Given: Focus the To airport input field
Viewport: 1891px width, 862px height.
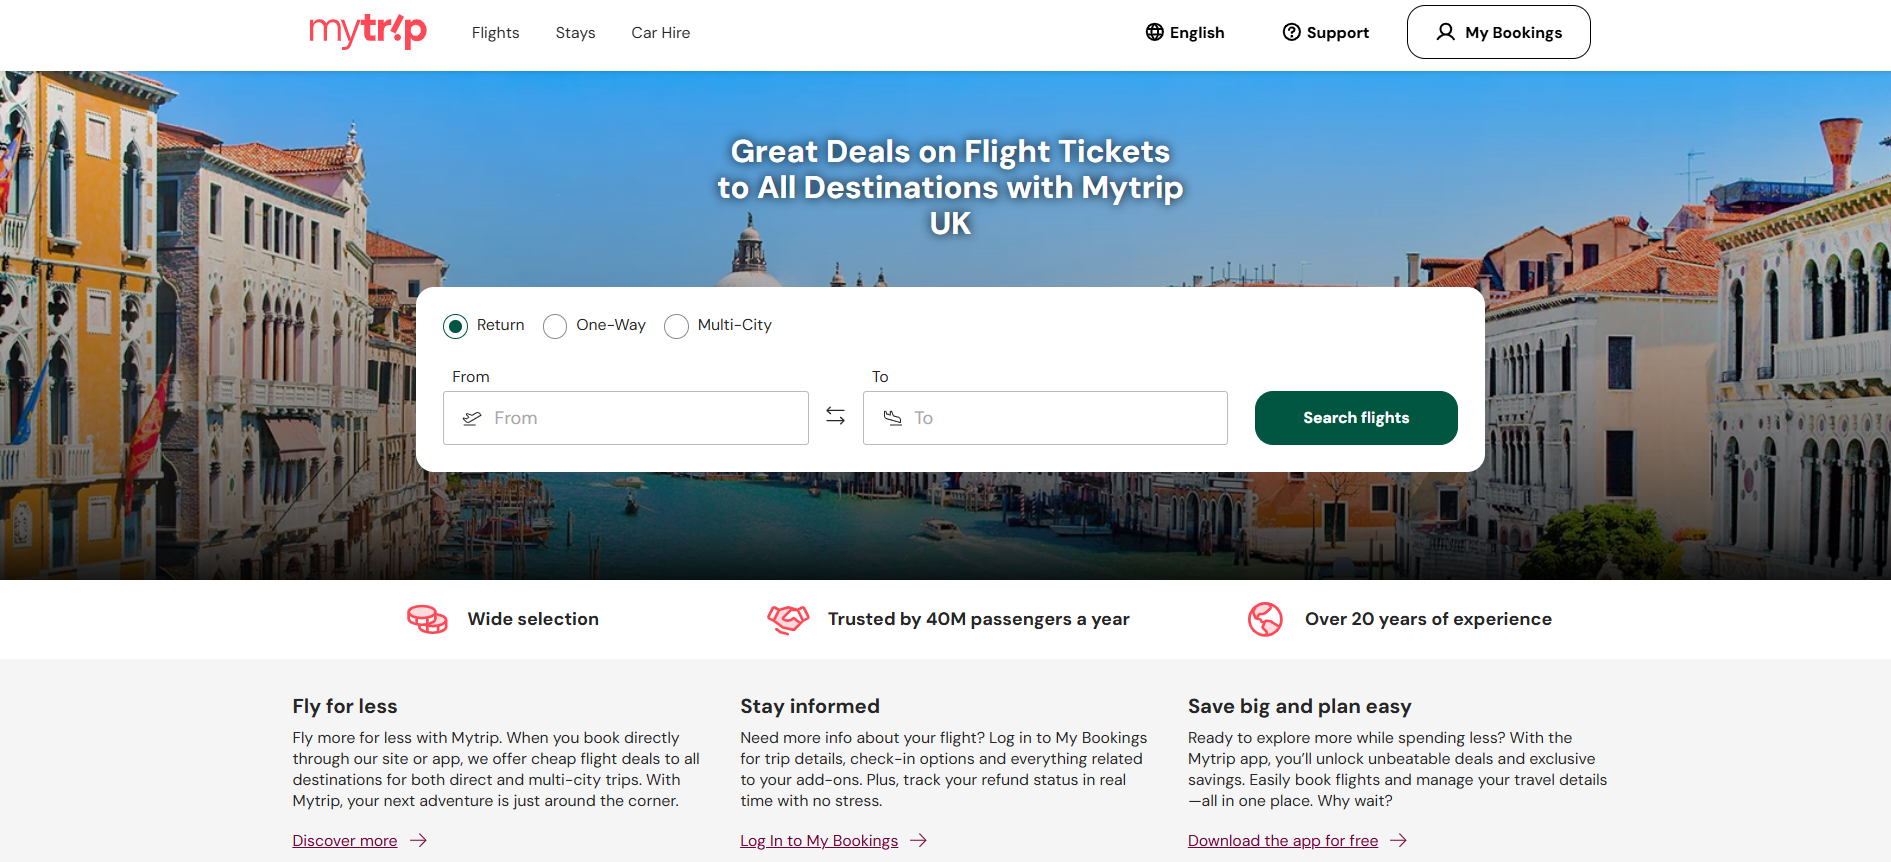Looking at the screenshot, I should (1045, 418).
